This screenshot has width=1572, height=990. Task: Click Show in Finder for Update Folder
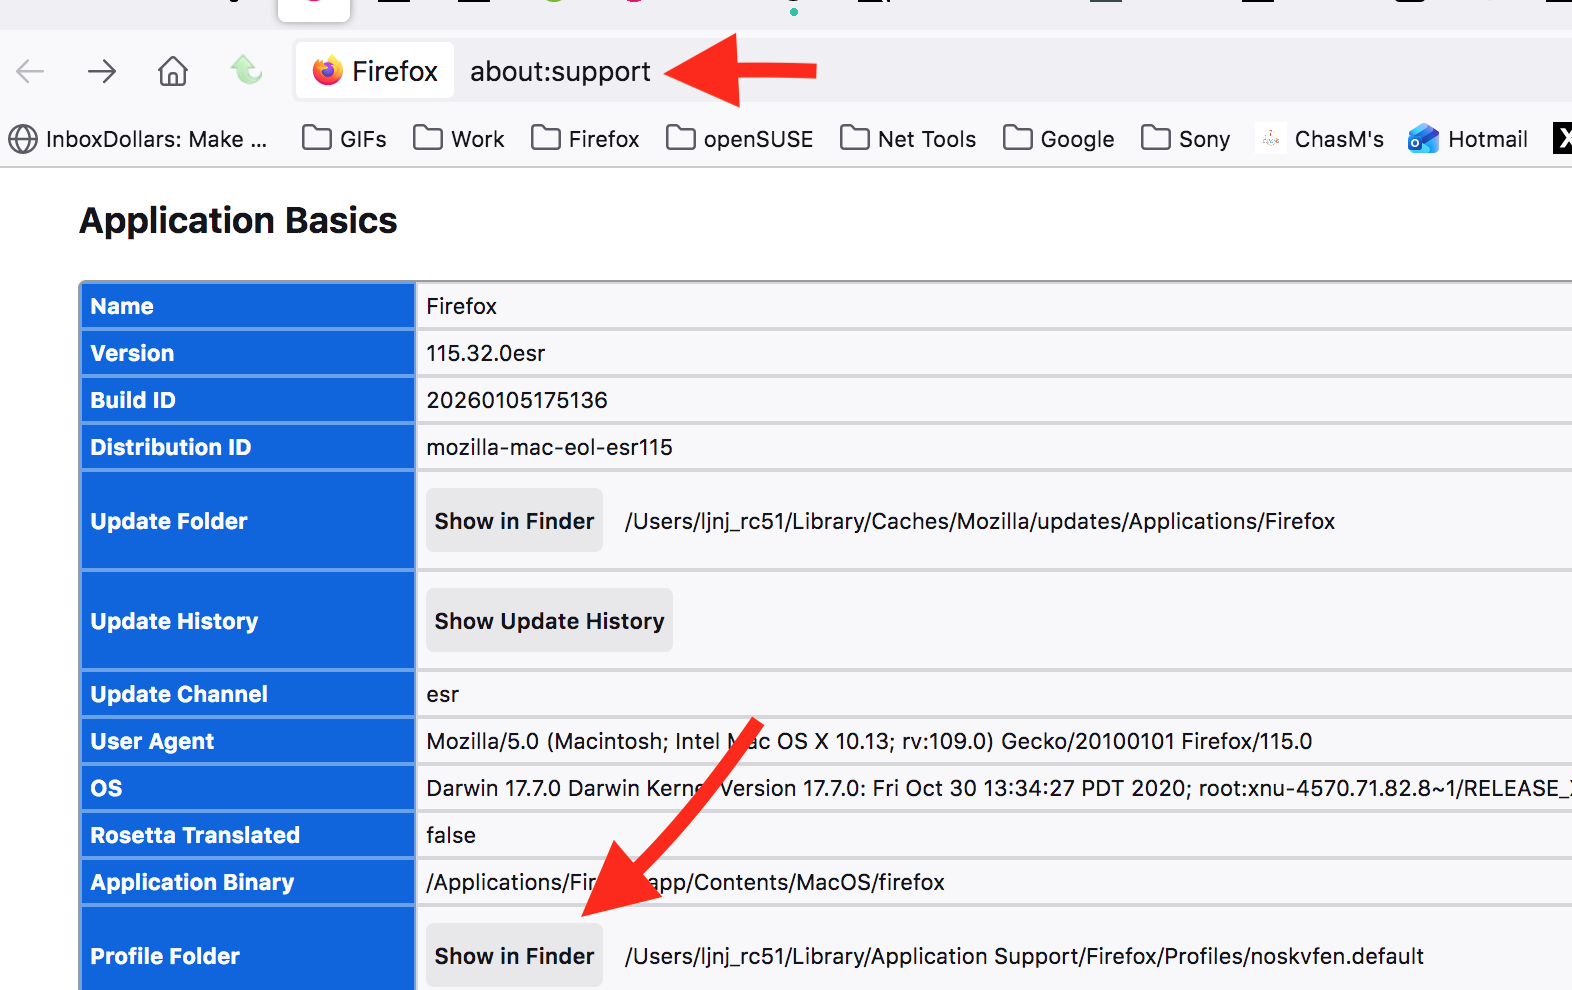[514, 521]
